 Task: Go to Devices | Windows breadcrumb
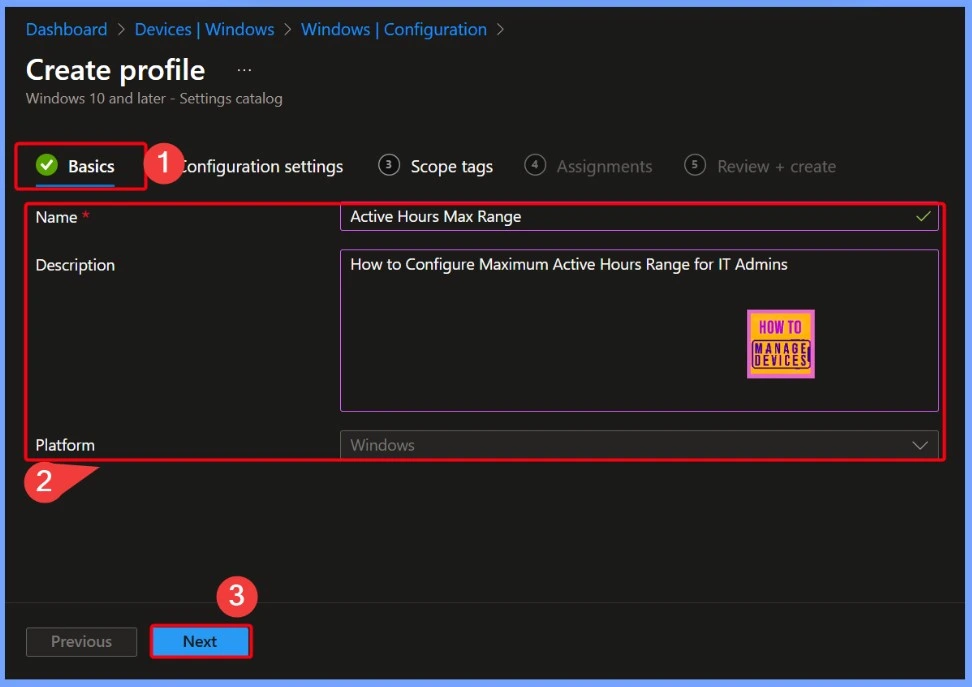point(204,29)
